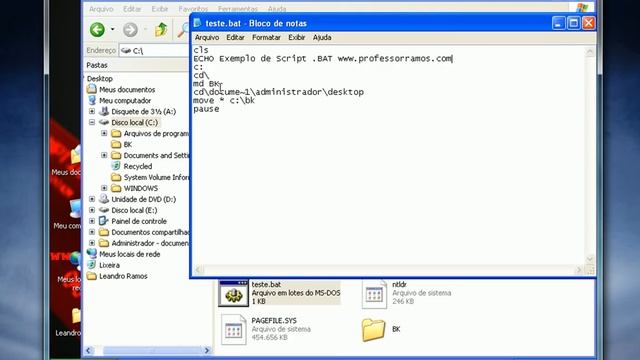Expand Arquivos de programas folder node
Image resolution: width=640 pixels, height=360 pixels.
click(104, 133)
